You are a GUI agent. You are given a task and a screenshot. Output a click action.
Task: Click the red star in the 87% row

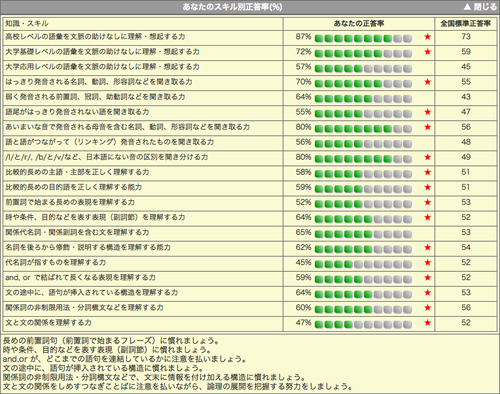tap(428, 37)
